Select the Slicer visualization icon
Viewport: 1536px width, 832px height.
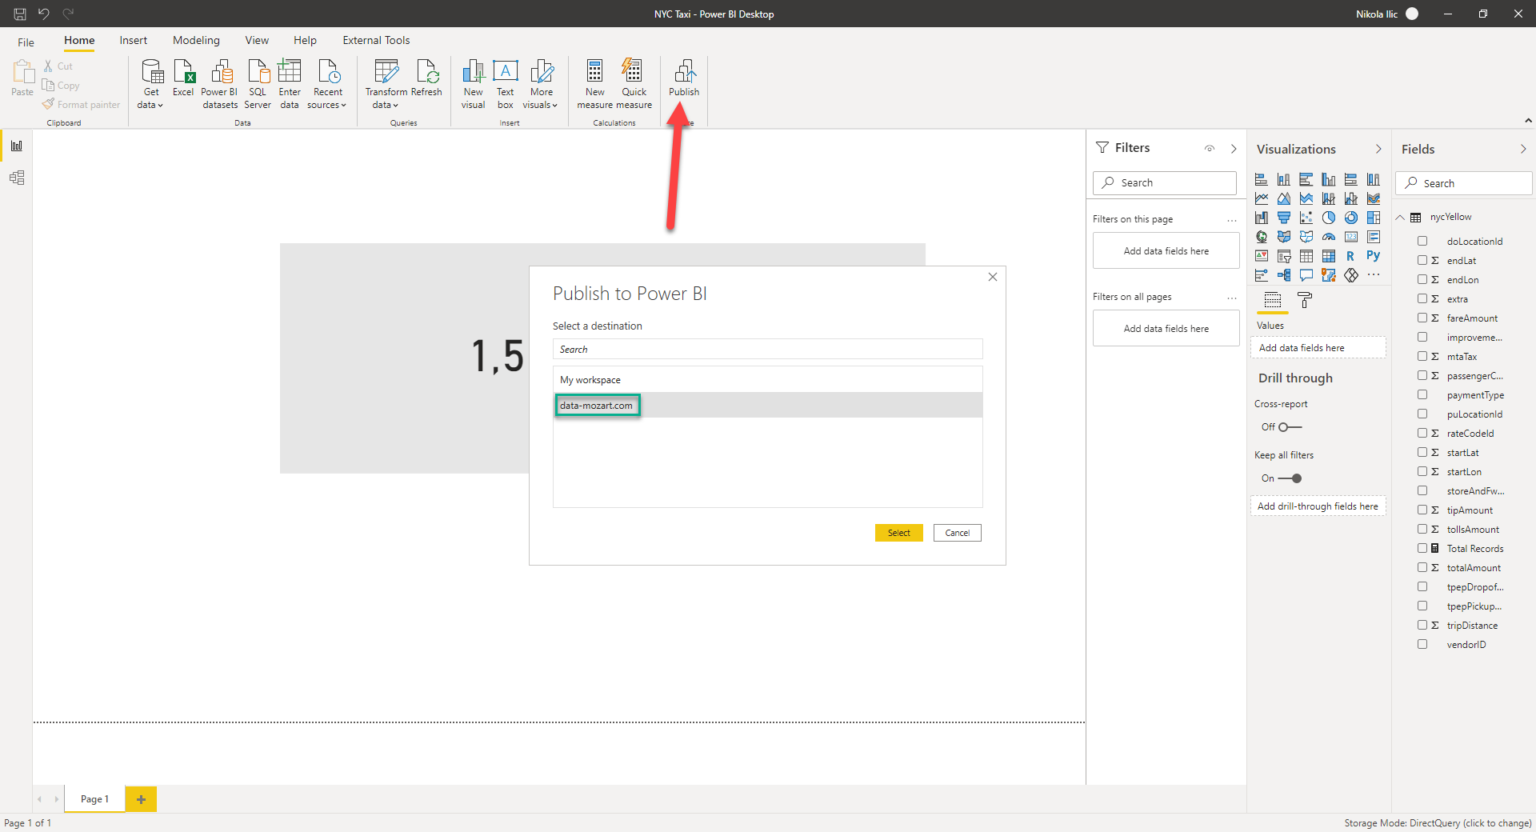click(1284, 255)
